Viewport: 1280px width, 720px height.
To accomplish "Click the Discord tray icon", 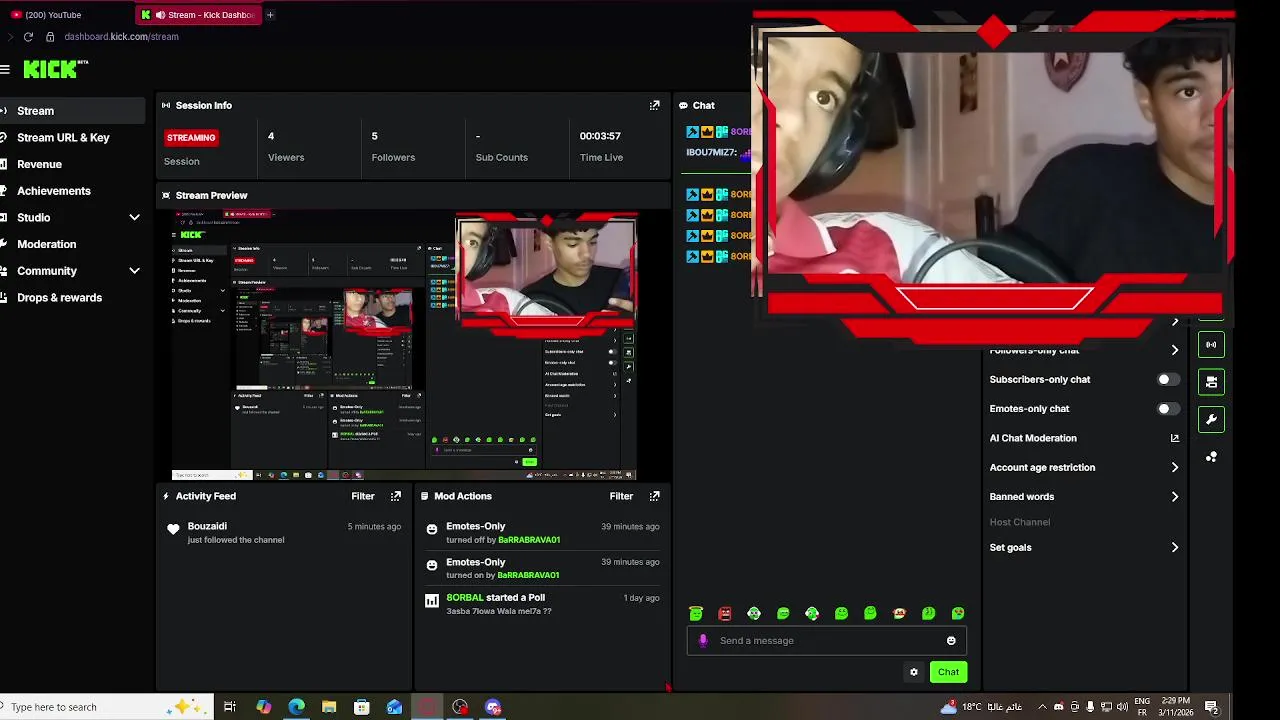I will 1059,707.
